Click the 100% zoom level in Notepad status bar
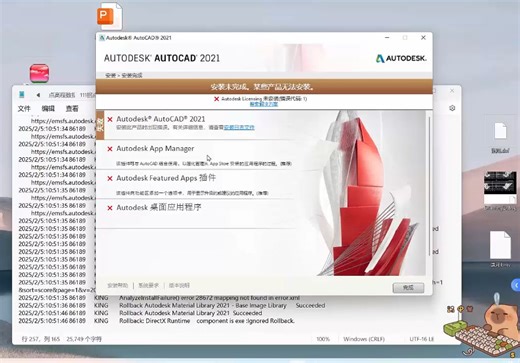 (323, 339)
